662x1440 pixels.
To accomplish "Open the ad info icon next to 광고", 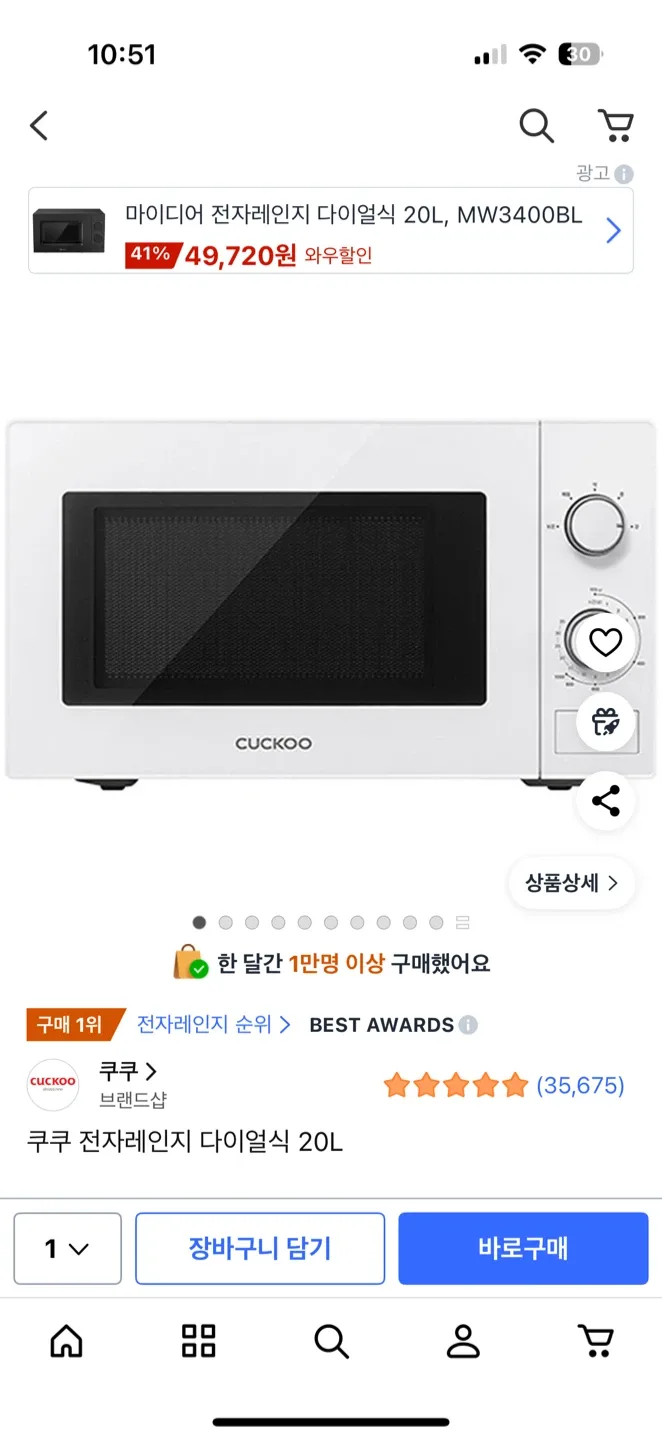I will pos(624,174).
